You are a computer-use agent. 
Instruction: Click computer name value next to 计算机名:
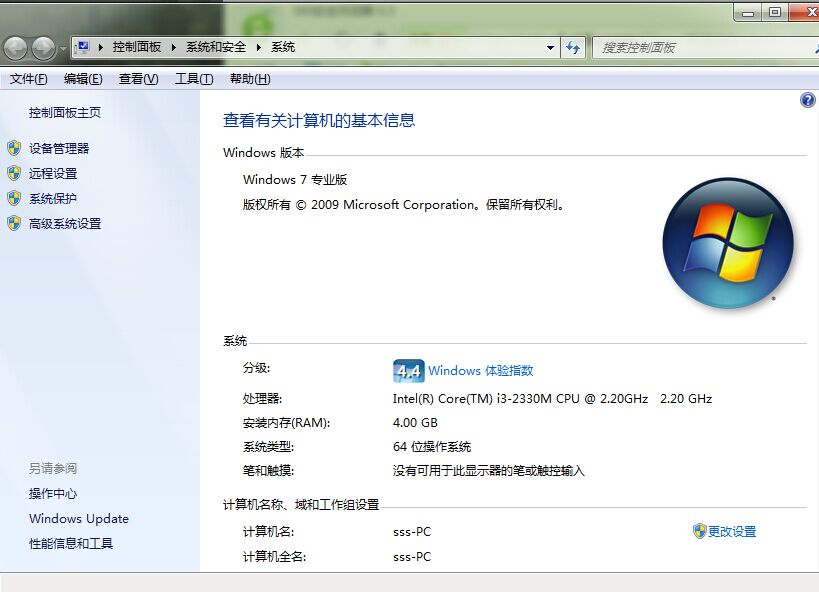(x=412, y=532)
